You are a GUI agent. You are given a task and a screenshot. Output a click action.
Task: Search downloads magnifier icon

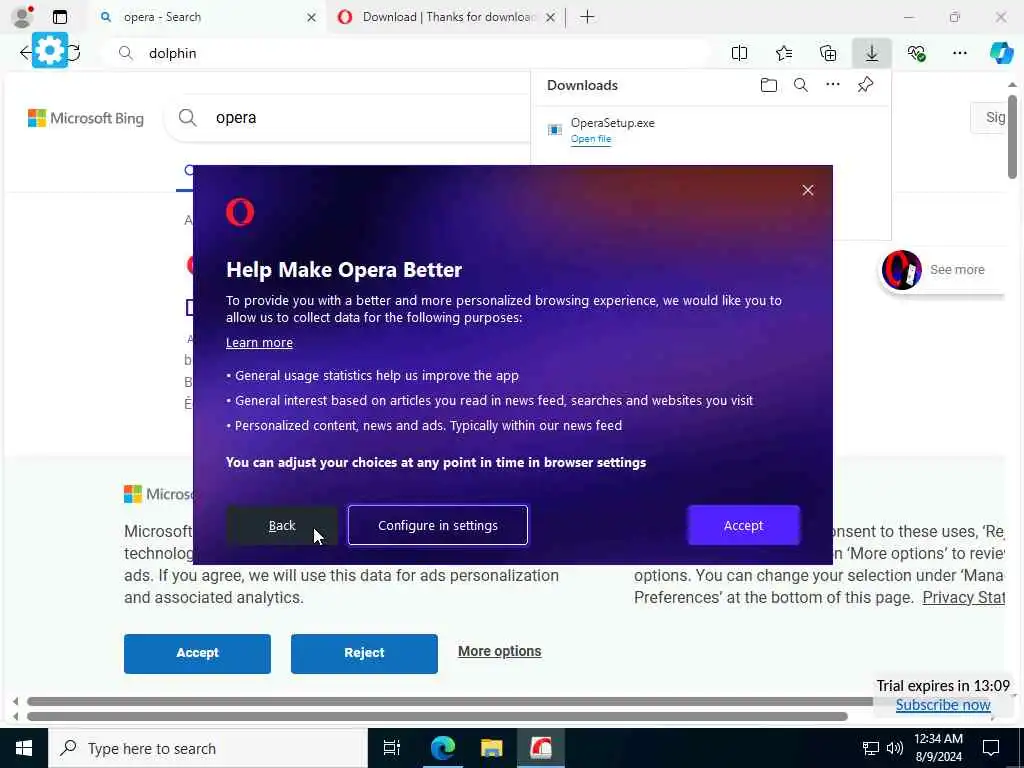(x=801, y=85)
